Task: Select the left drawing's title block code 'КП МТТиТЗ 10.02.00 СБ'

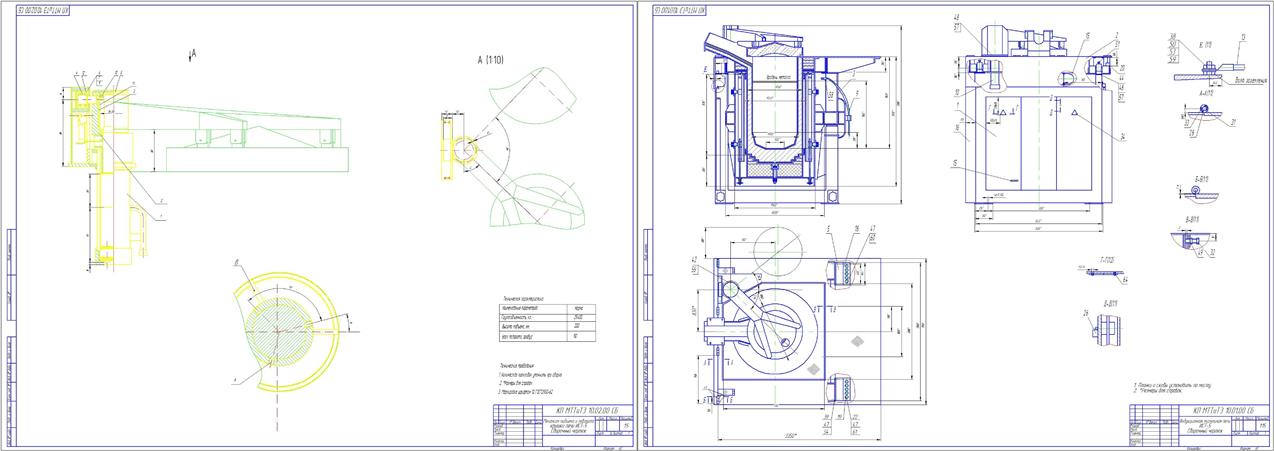Action: point(589,410)
